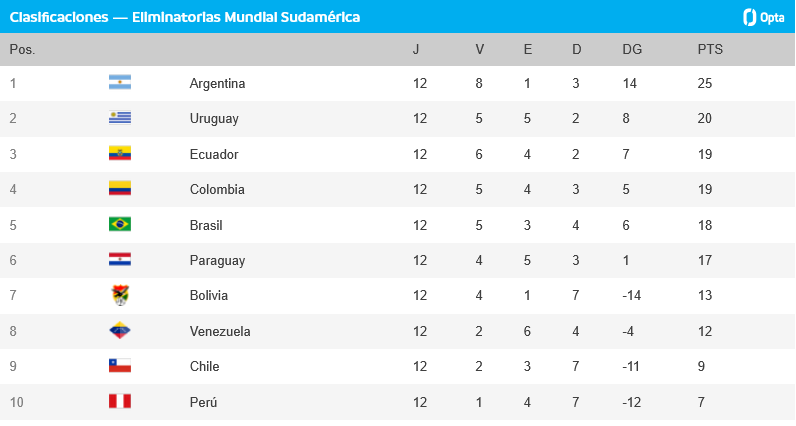Screen dimensions: 796x426
Task: Click the J column header
Action: 416,49
